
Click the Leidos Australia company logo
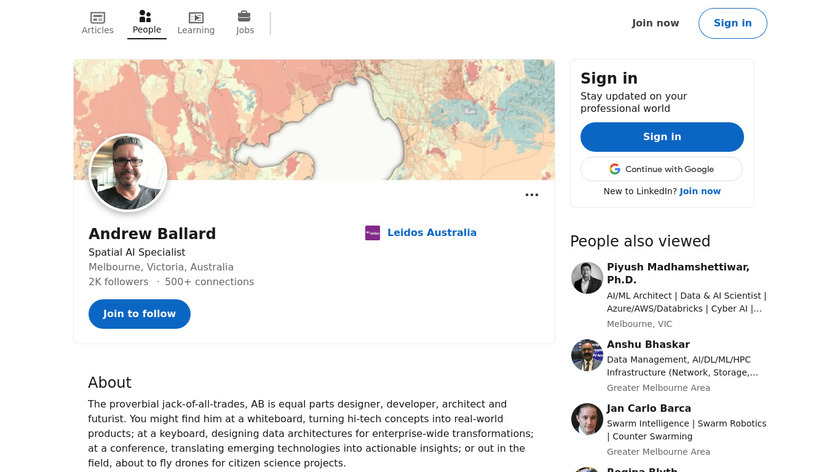click(373, 233)
